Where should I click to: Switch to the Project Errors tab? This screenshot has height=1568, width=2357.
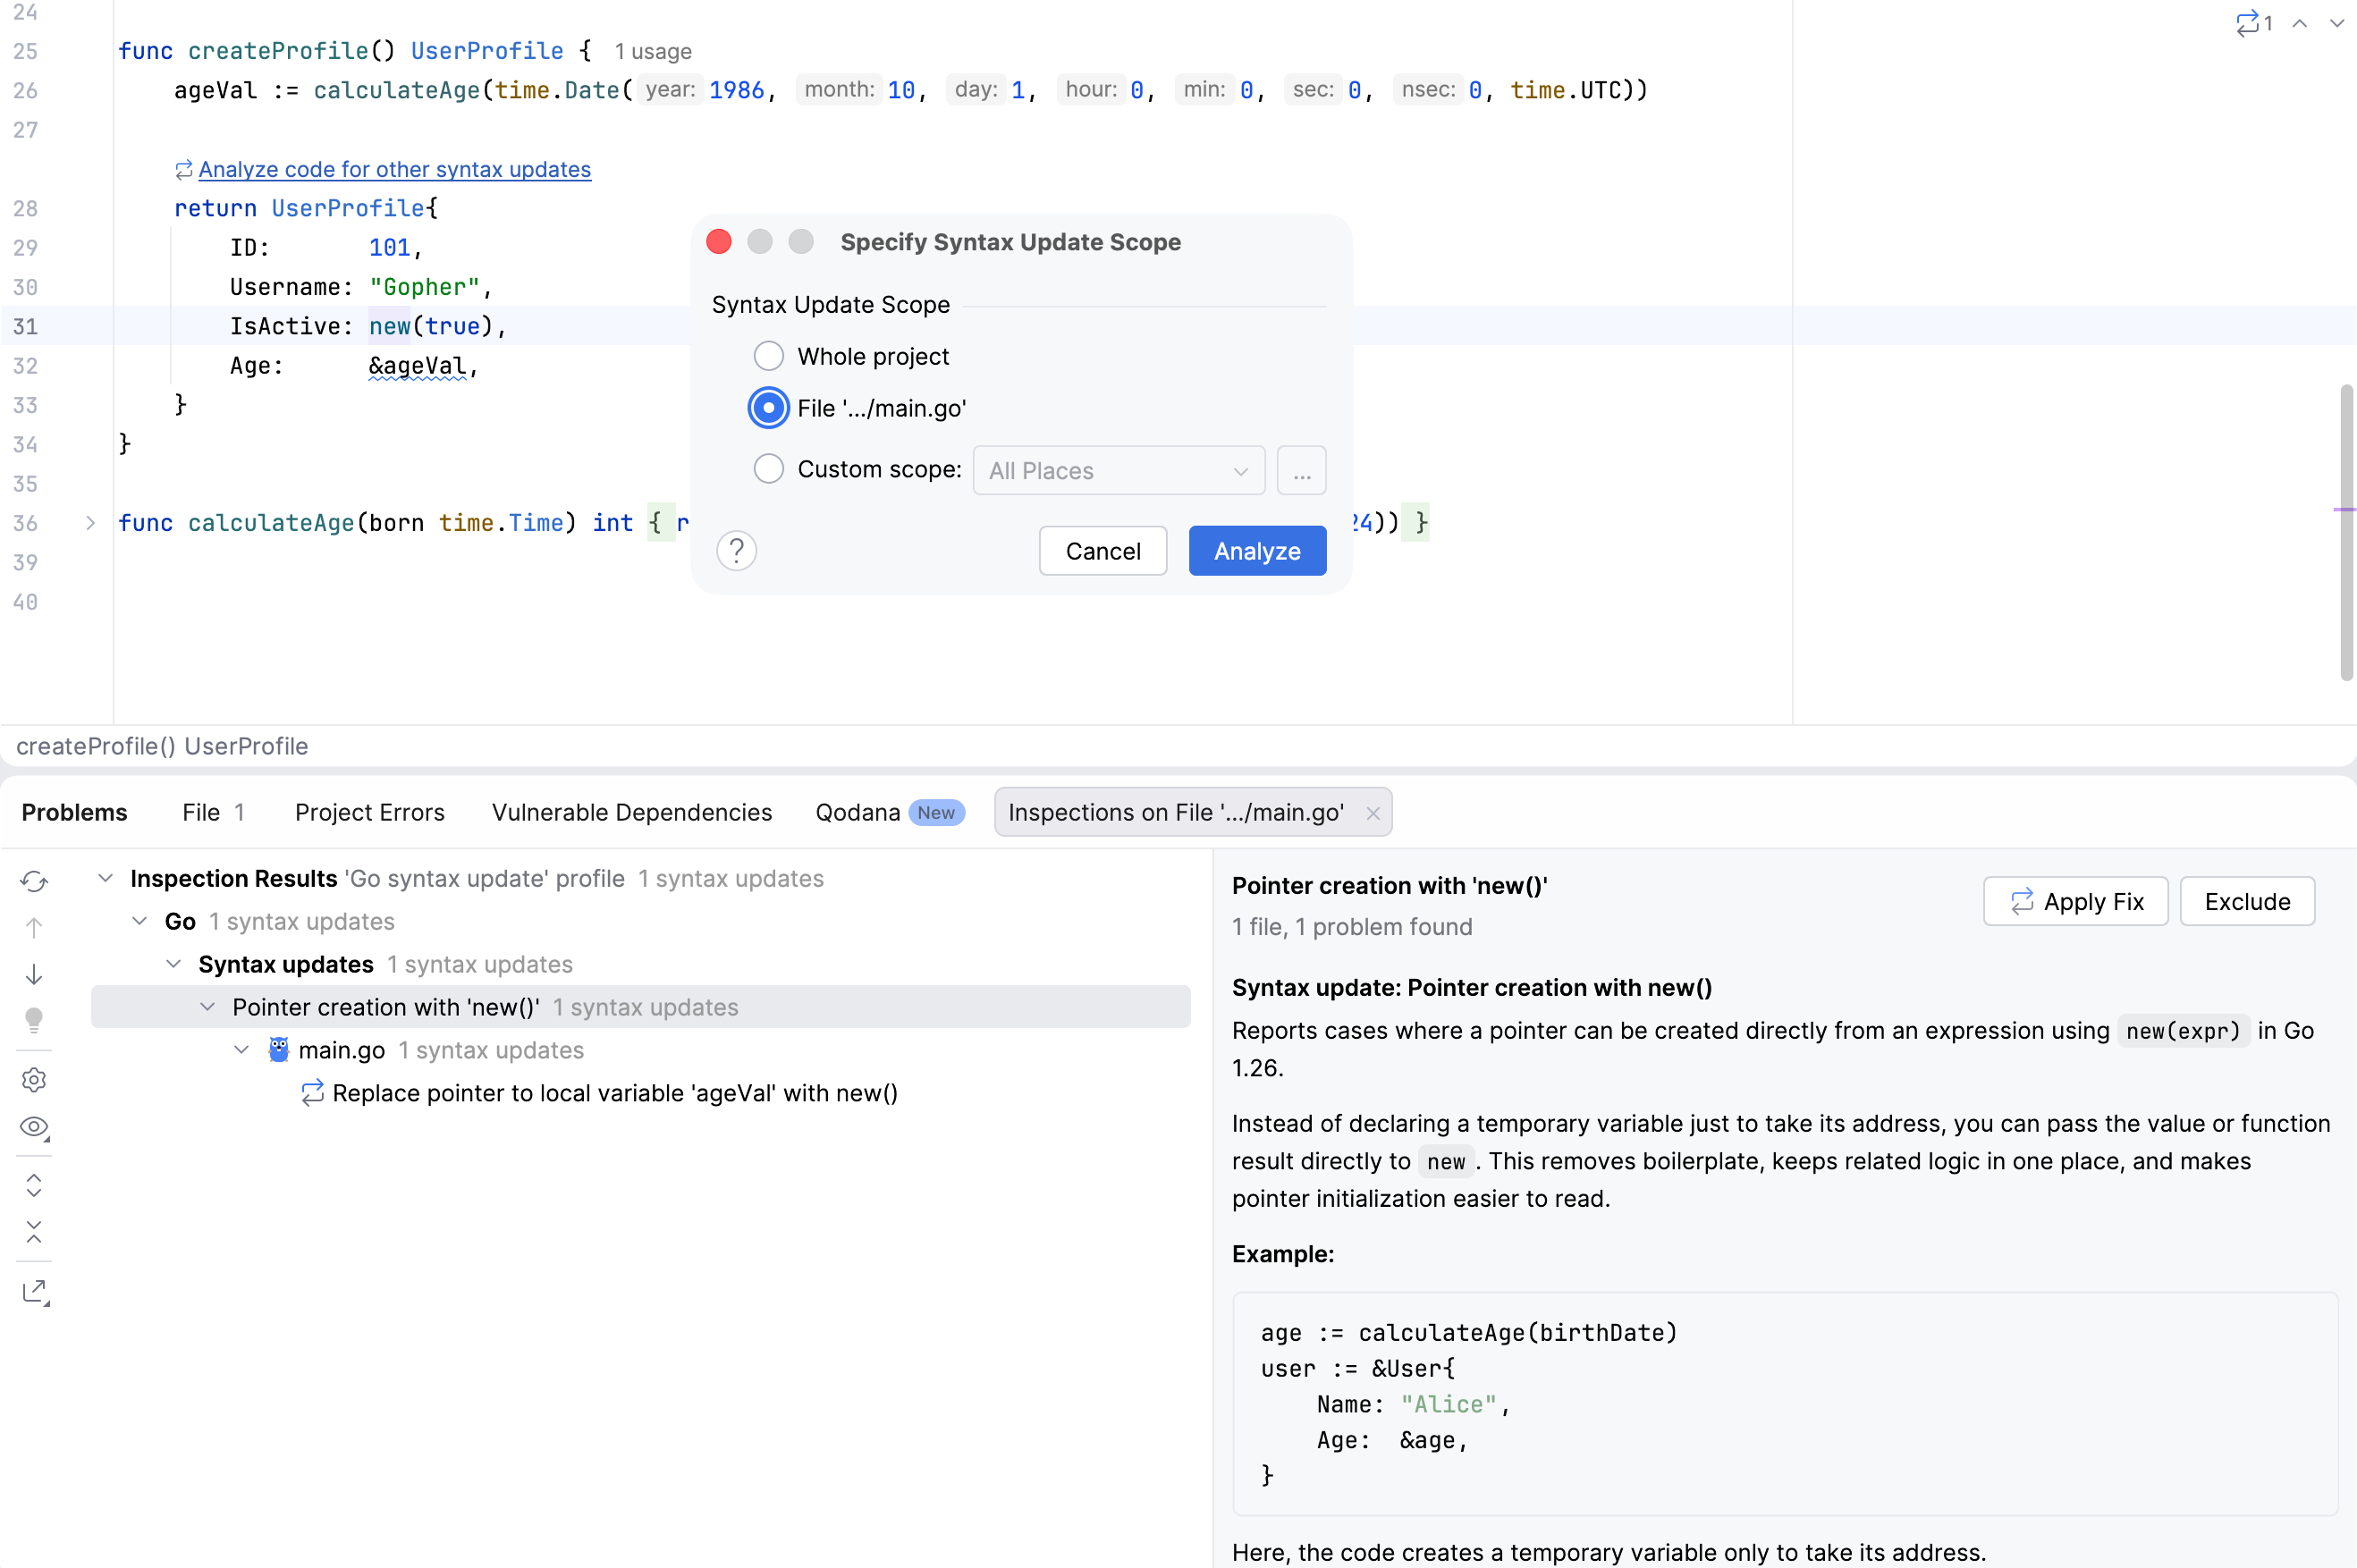369,812
